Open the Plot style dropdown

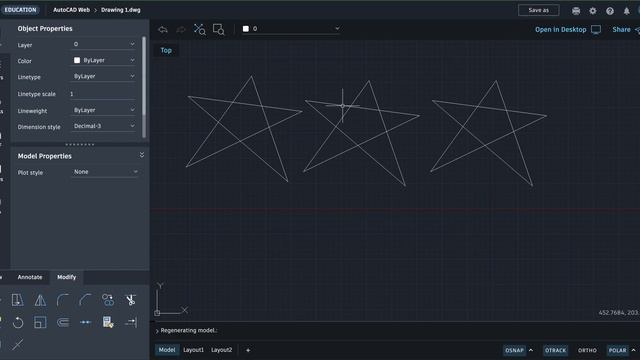click(105, 172)
